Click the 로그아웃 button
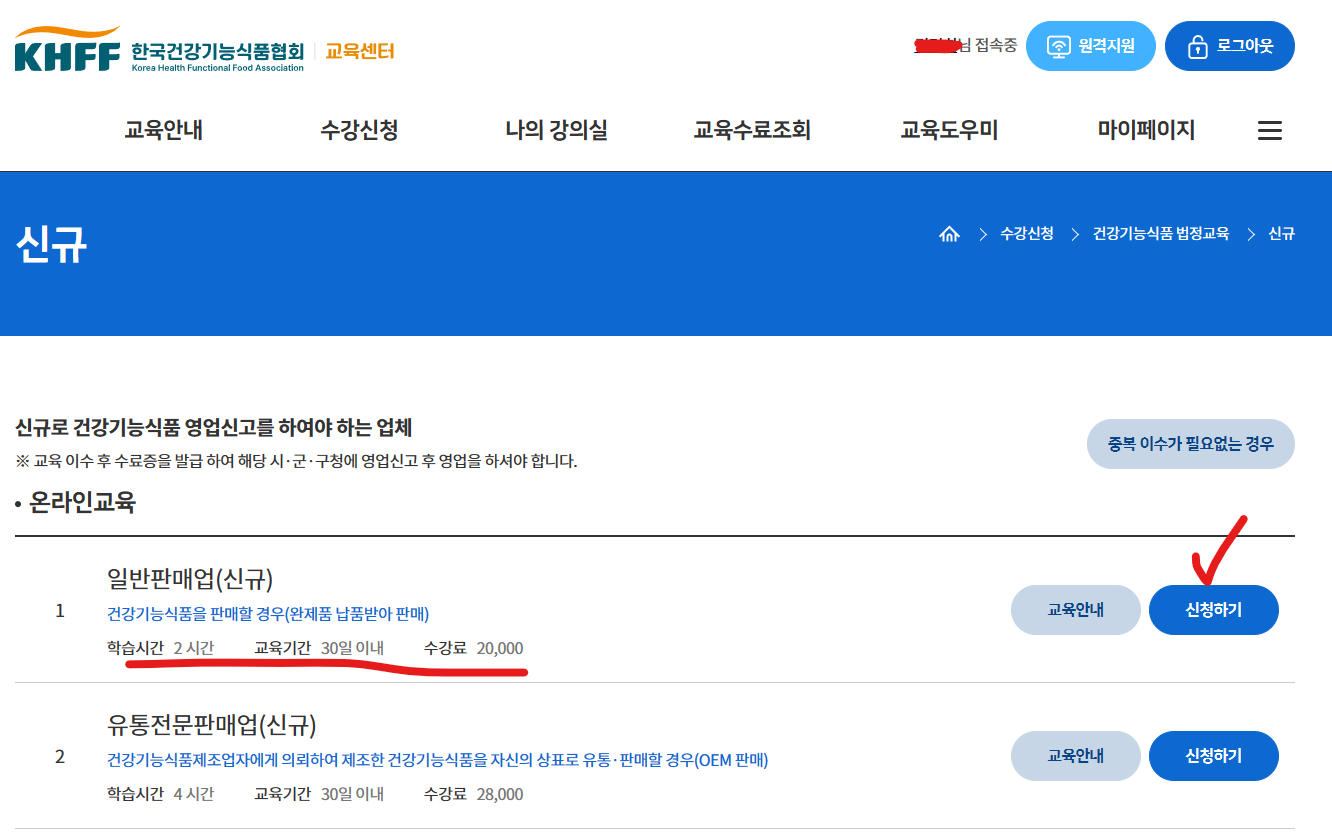 point(1230,45)
